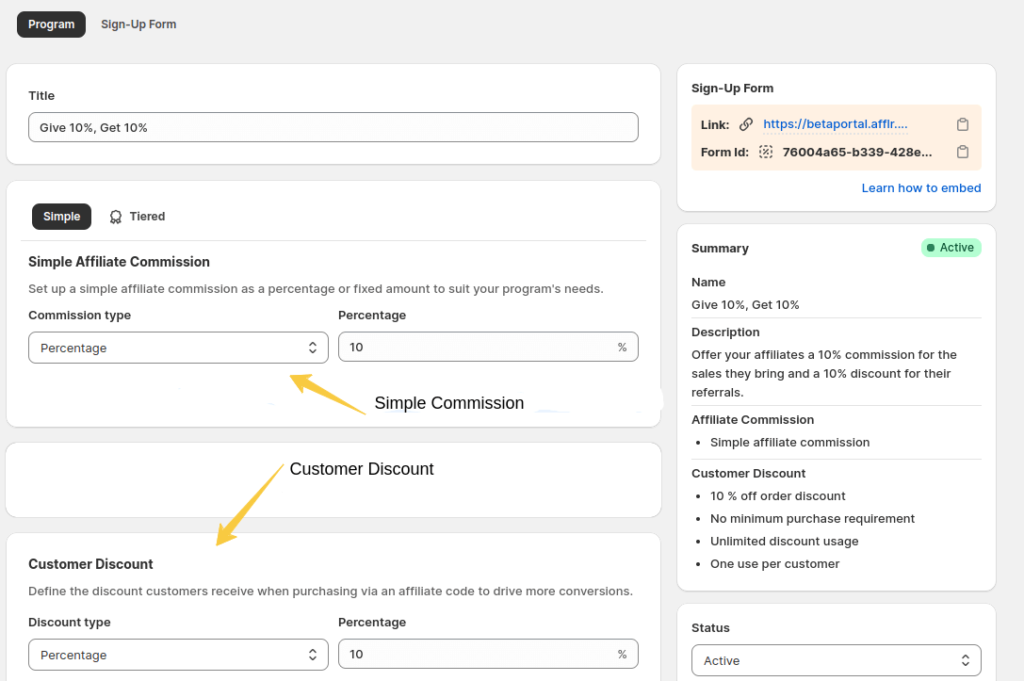Copy the Form Id with its clipboard icon

point(962,151)
